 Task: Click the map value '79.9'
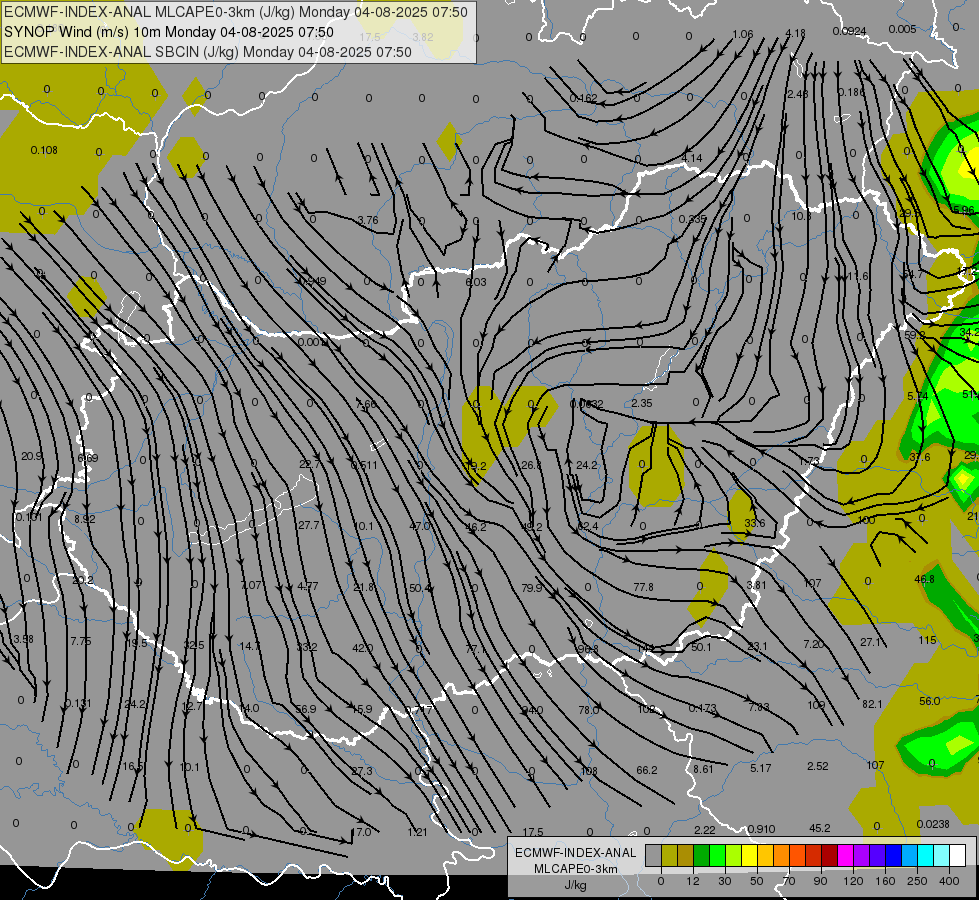pyautogui.click(x=532, y=588)
